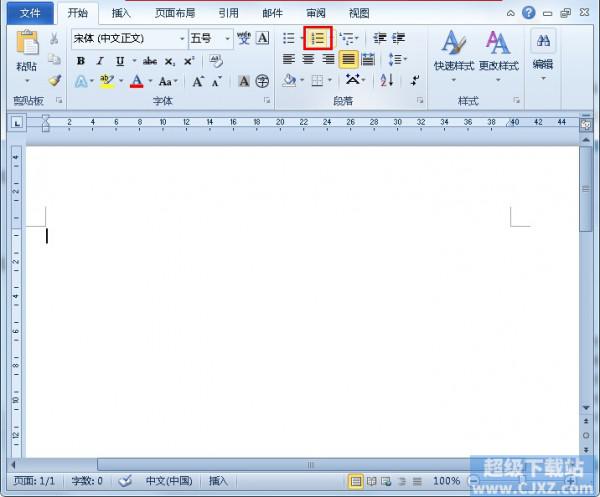Click the Distributed alignment icon
Screen dimensions: 600x497
point(368,59)
